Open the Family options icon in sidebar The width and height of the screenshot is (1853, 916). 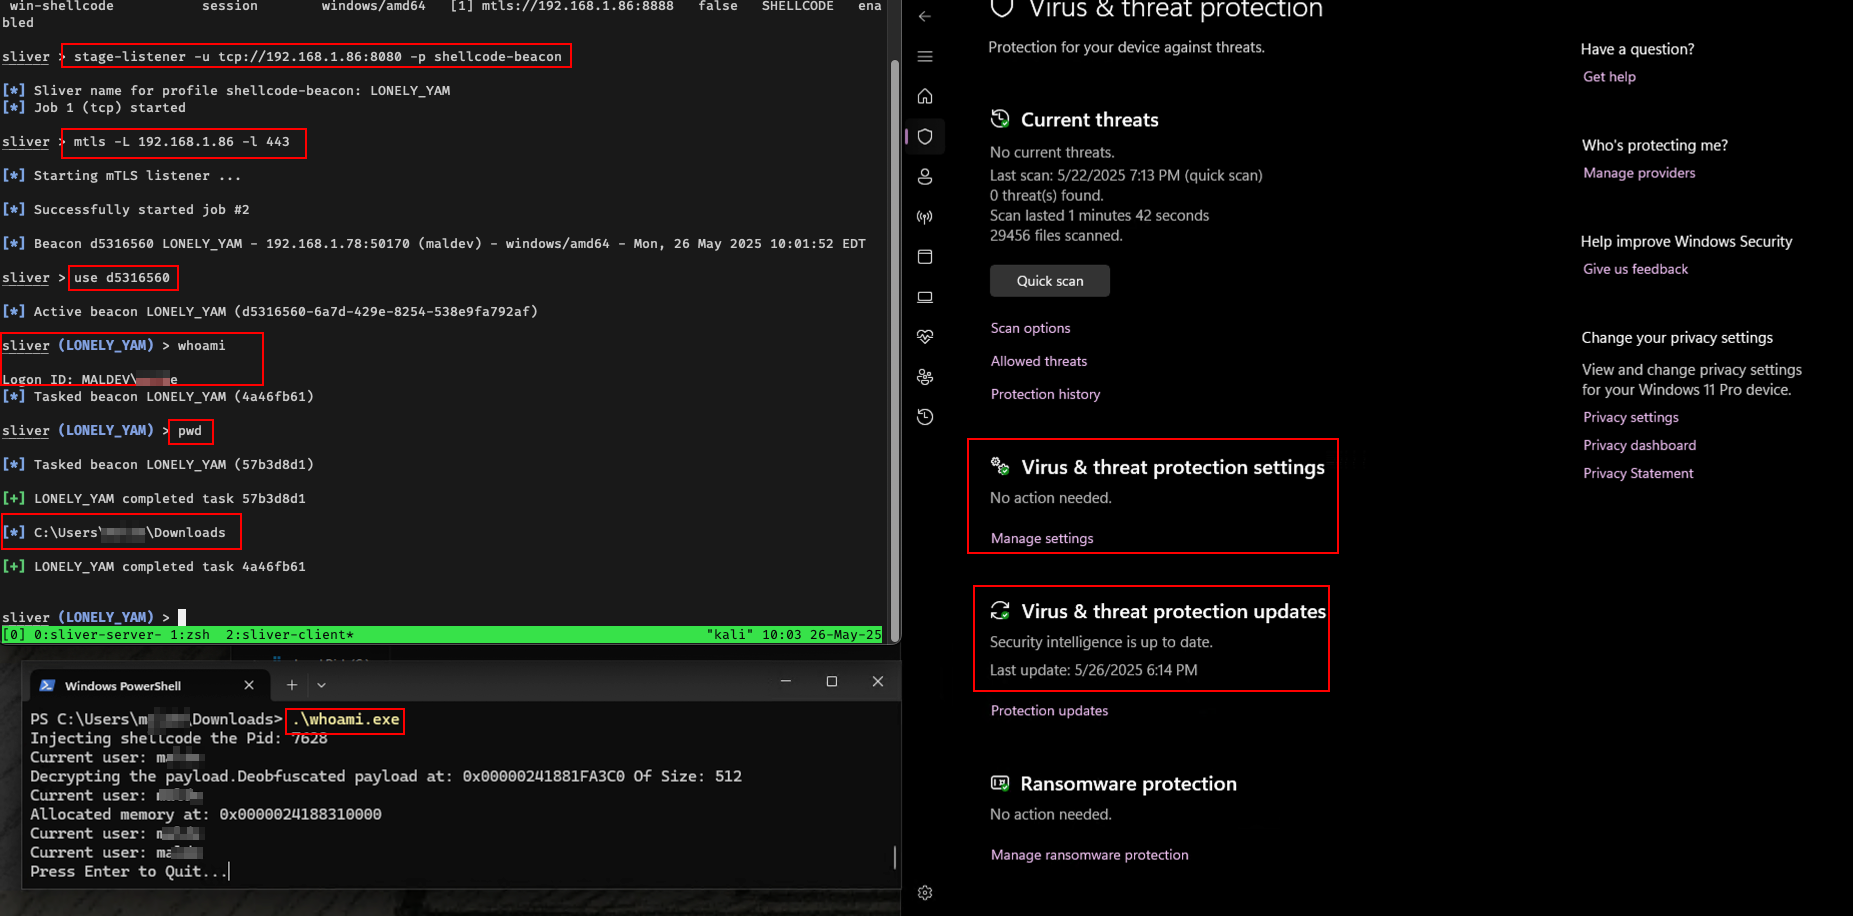[925, 377]
